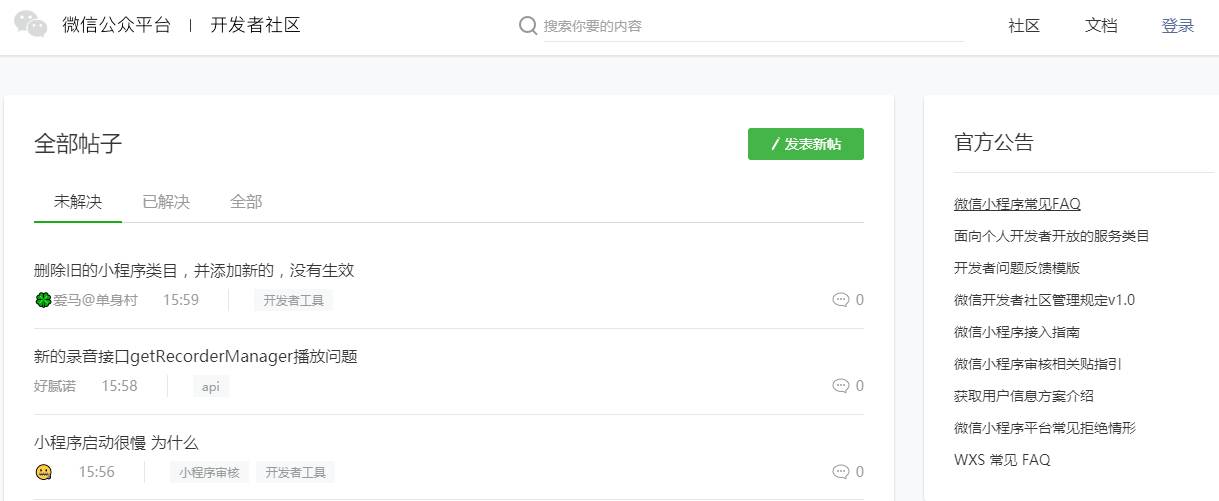The width and height of the screenshot is (1219, 501).
Task: Switch to the 已解决 tab
Action: click(x=166, y=202)
